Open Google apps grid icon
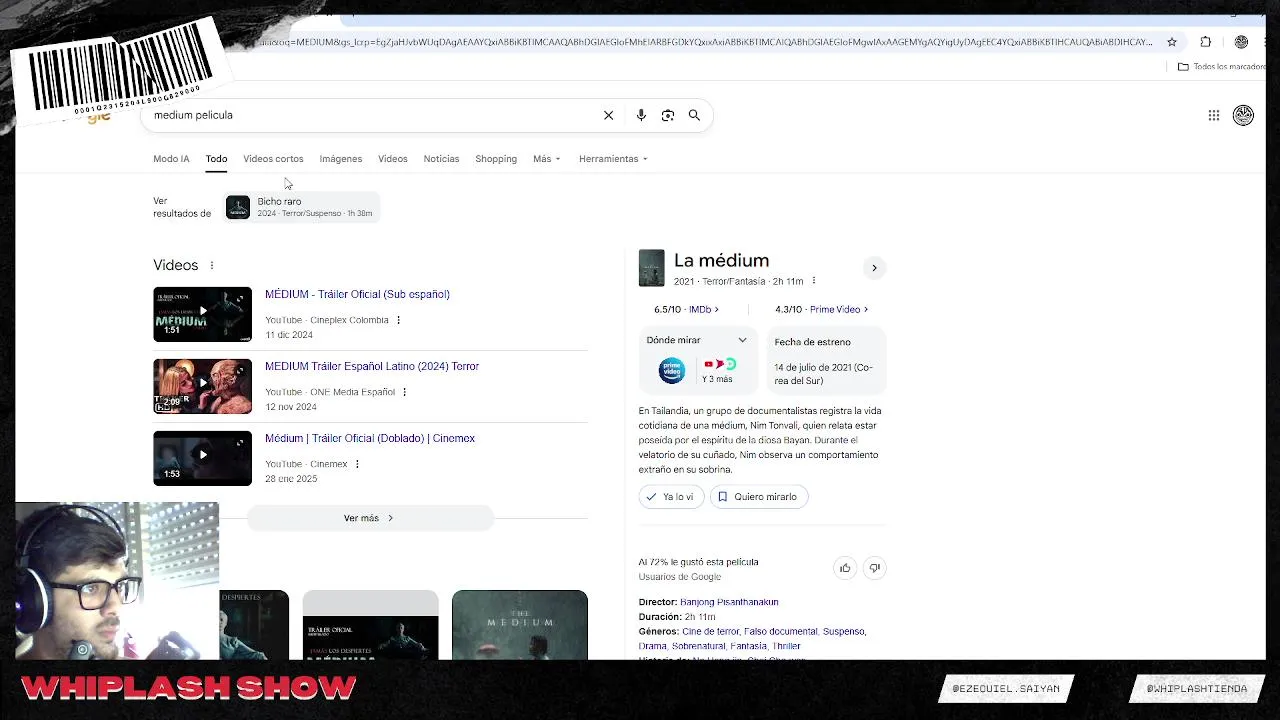 (x=1214, y=115)
